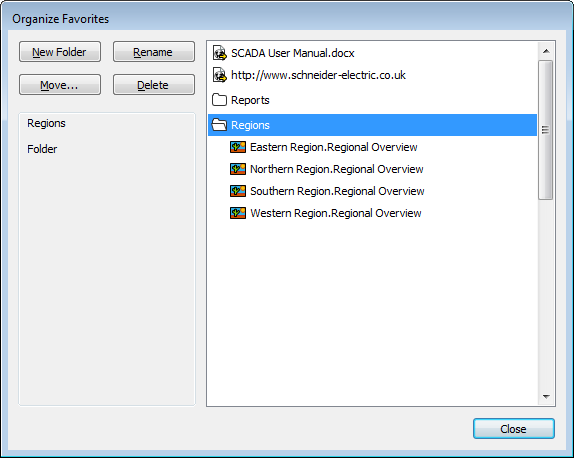
Task: Select Northern Region.Regional Overview item
Action: tap(336, 169)
